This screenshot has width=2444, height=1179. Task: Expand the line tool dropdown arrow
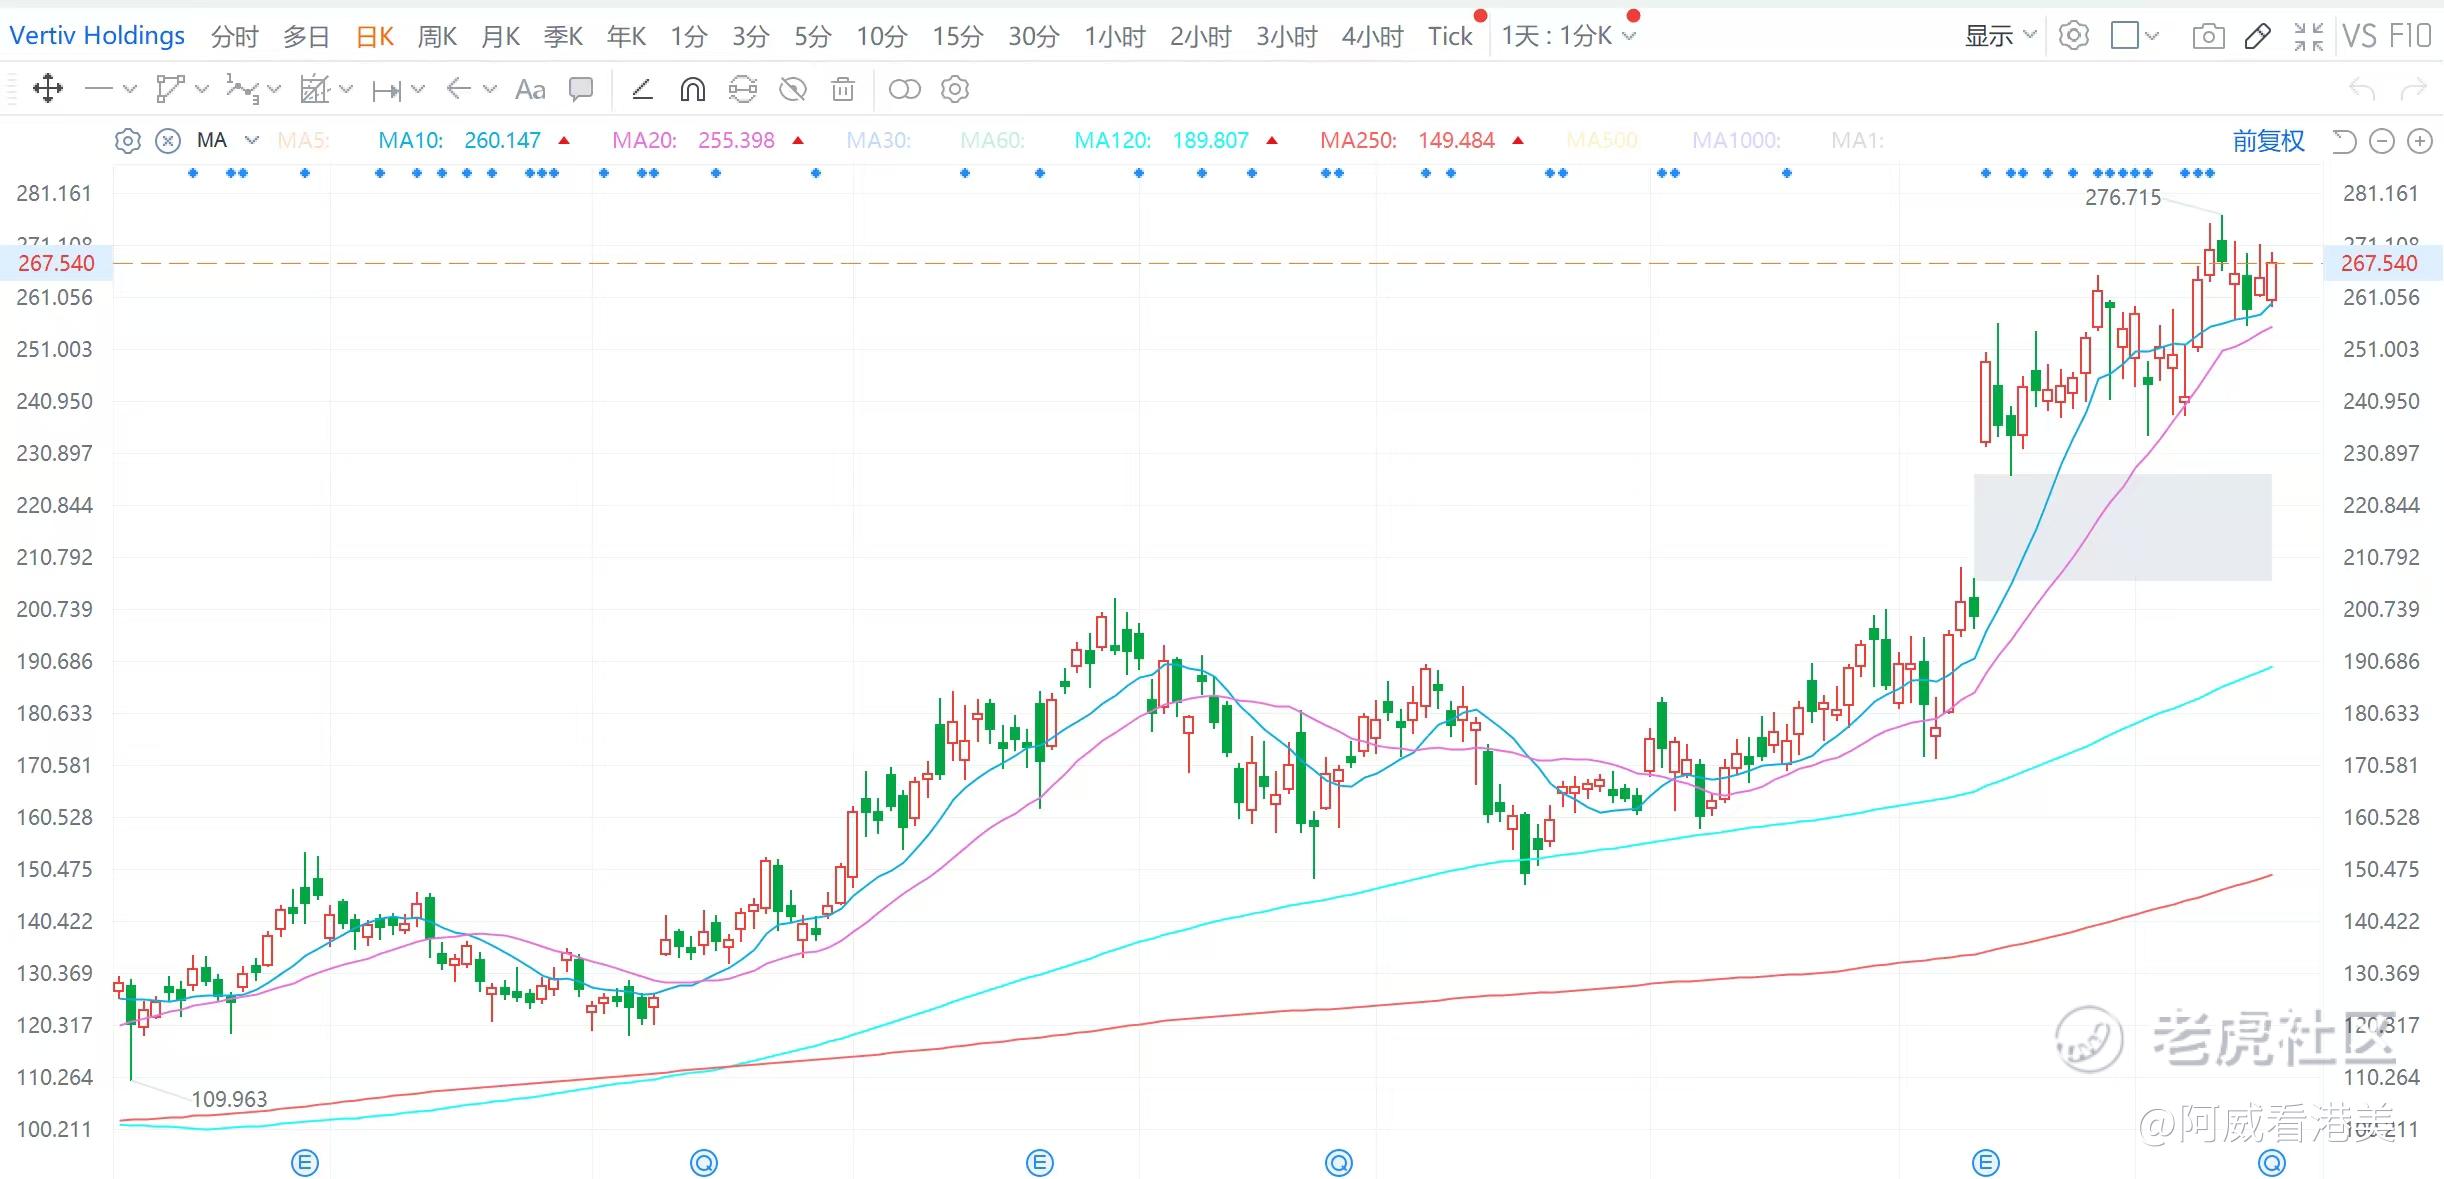130,89
